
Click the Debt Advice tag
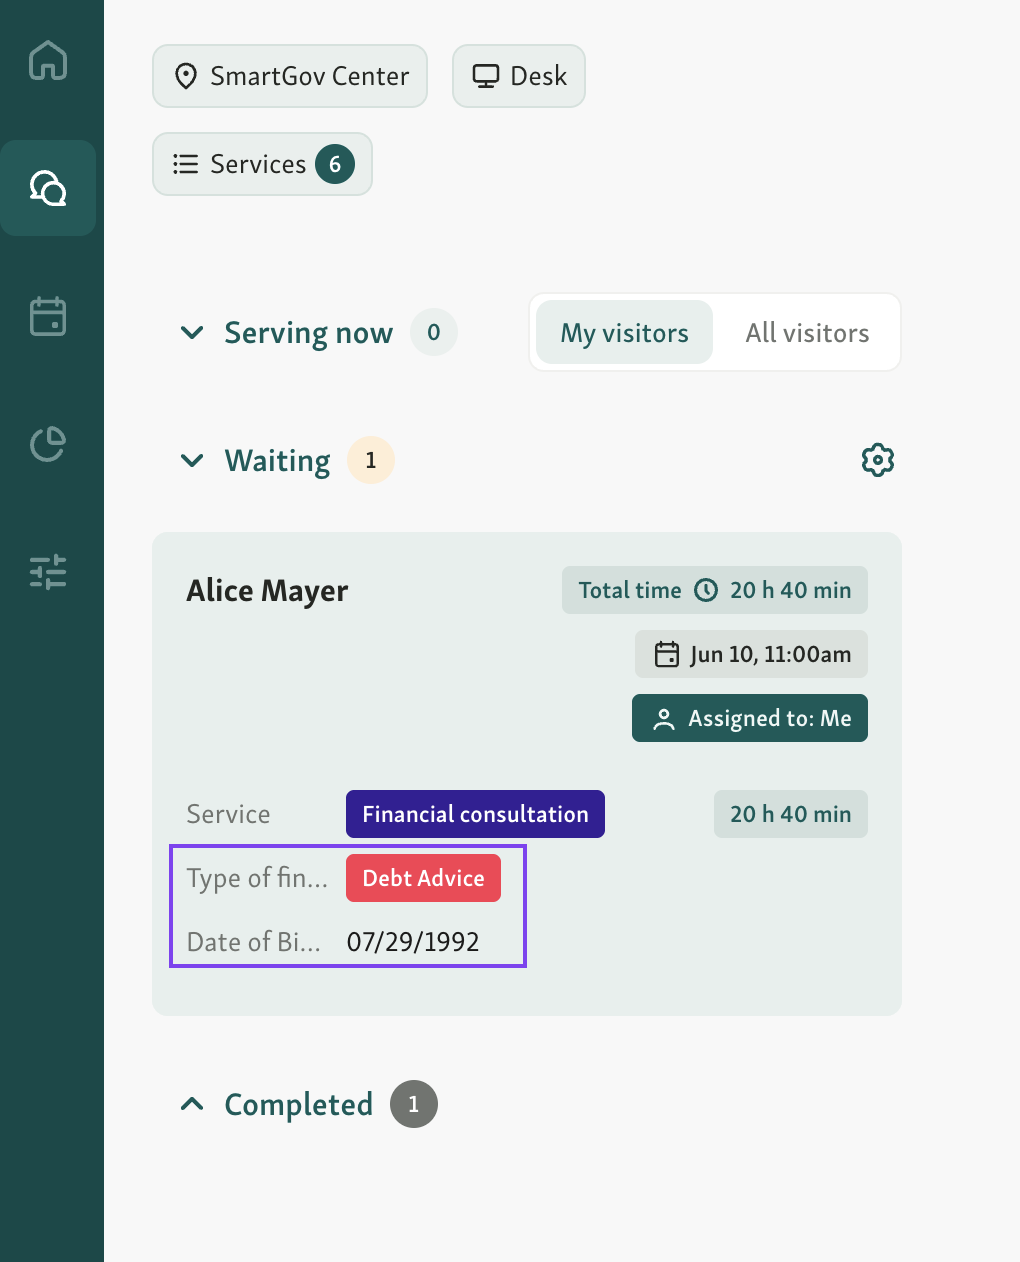[x=423, y=878]
